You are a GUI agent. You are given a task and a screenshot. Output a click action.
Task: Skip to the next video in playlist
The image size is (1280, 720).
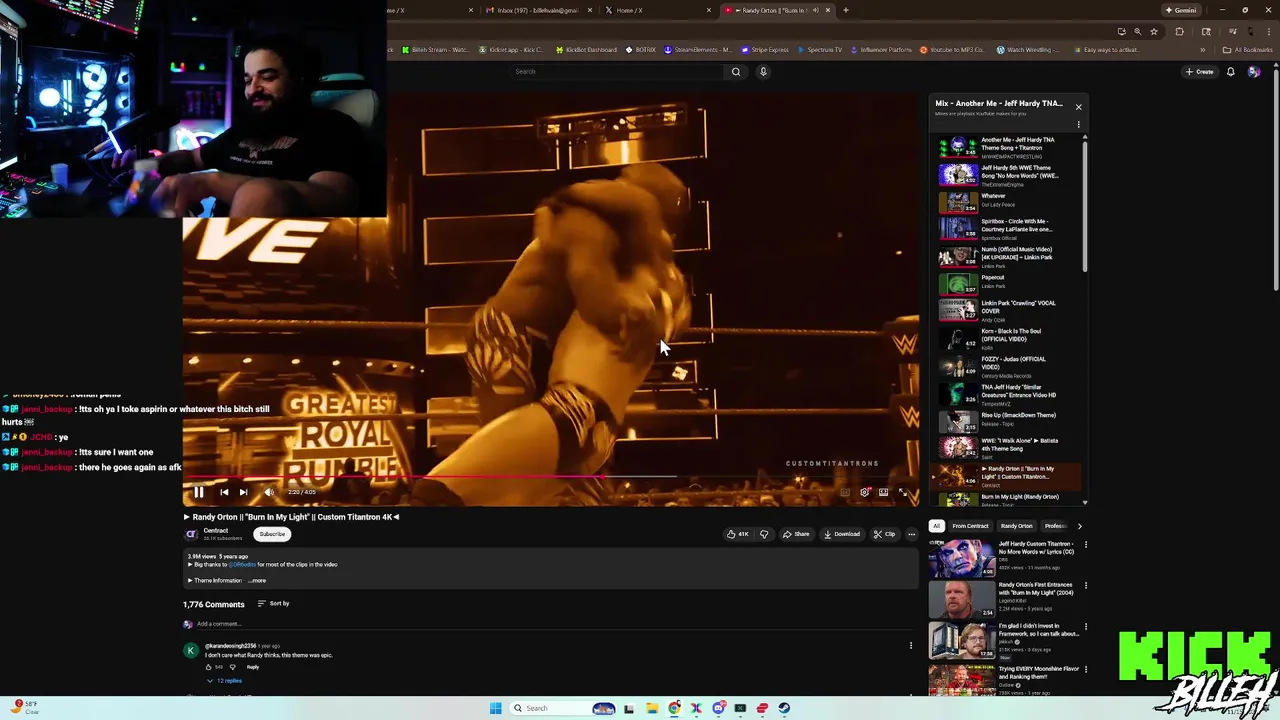(243, 492)
